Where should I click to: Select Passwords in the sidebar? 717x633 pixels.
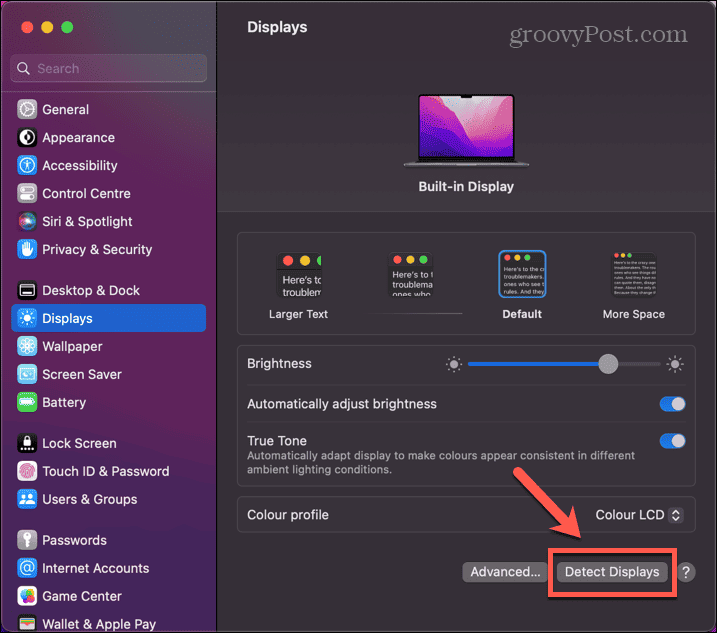108,540
